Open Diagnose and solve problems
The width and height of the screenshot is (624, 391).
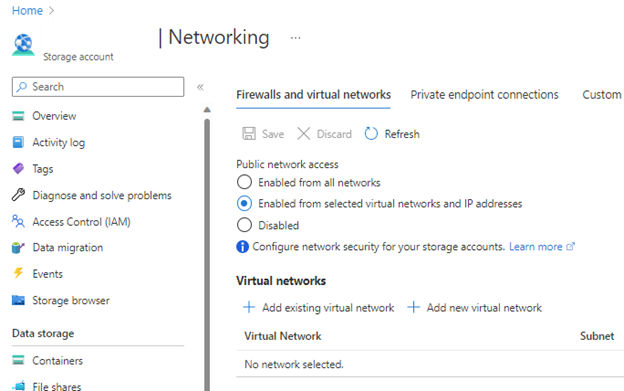pos(102,195)
